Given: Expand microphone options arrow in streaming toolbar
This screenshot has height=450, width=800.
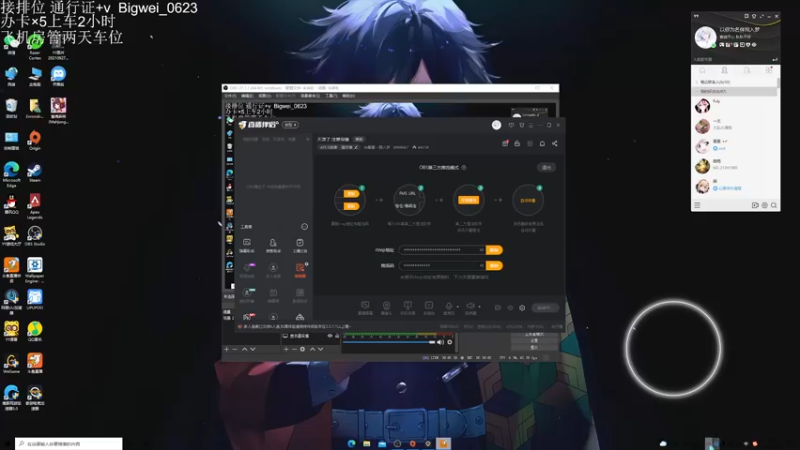Looking at the screenshot, I should (457, 307).
